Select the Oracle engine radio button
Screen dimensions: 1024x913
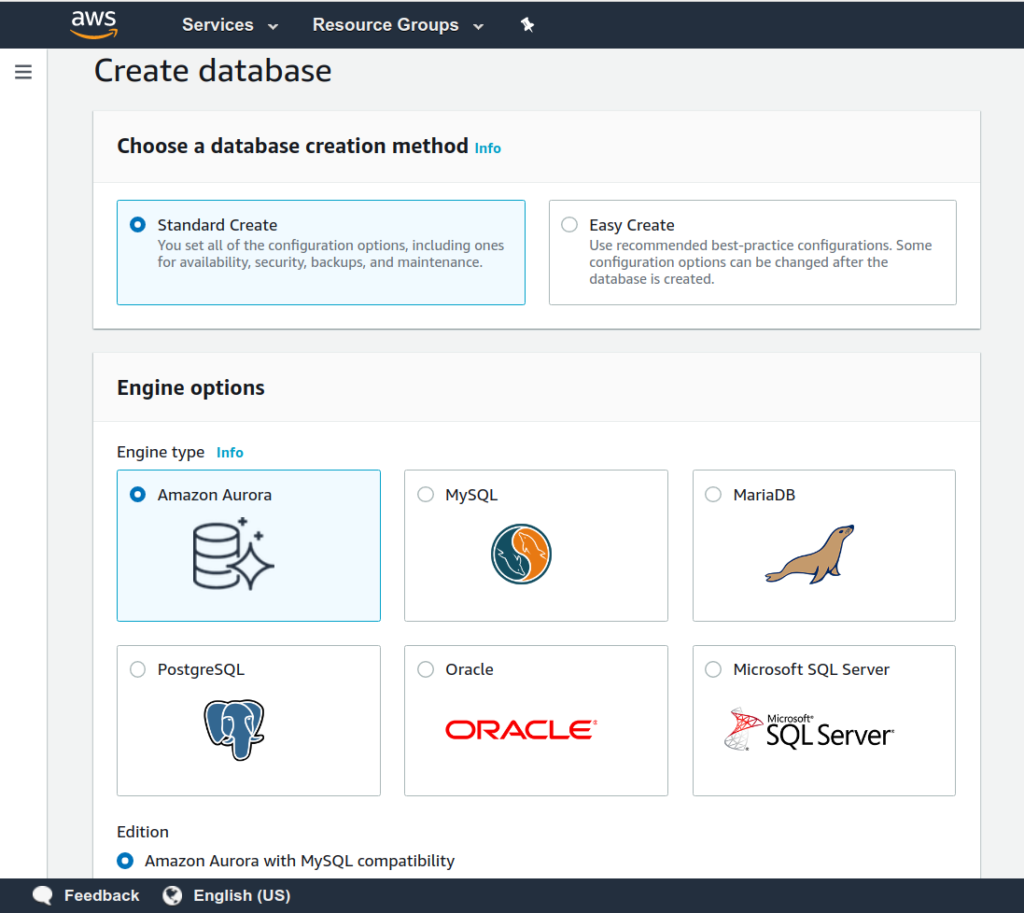pyautogui.click(x=426, y=669)
